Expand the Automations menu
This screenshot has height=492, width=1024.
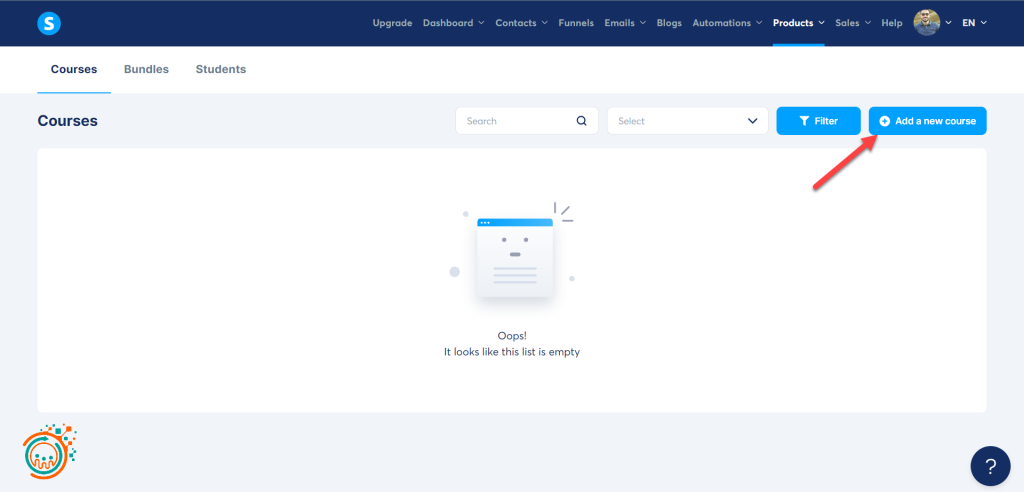tap(727, 23)
